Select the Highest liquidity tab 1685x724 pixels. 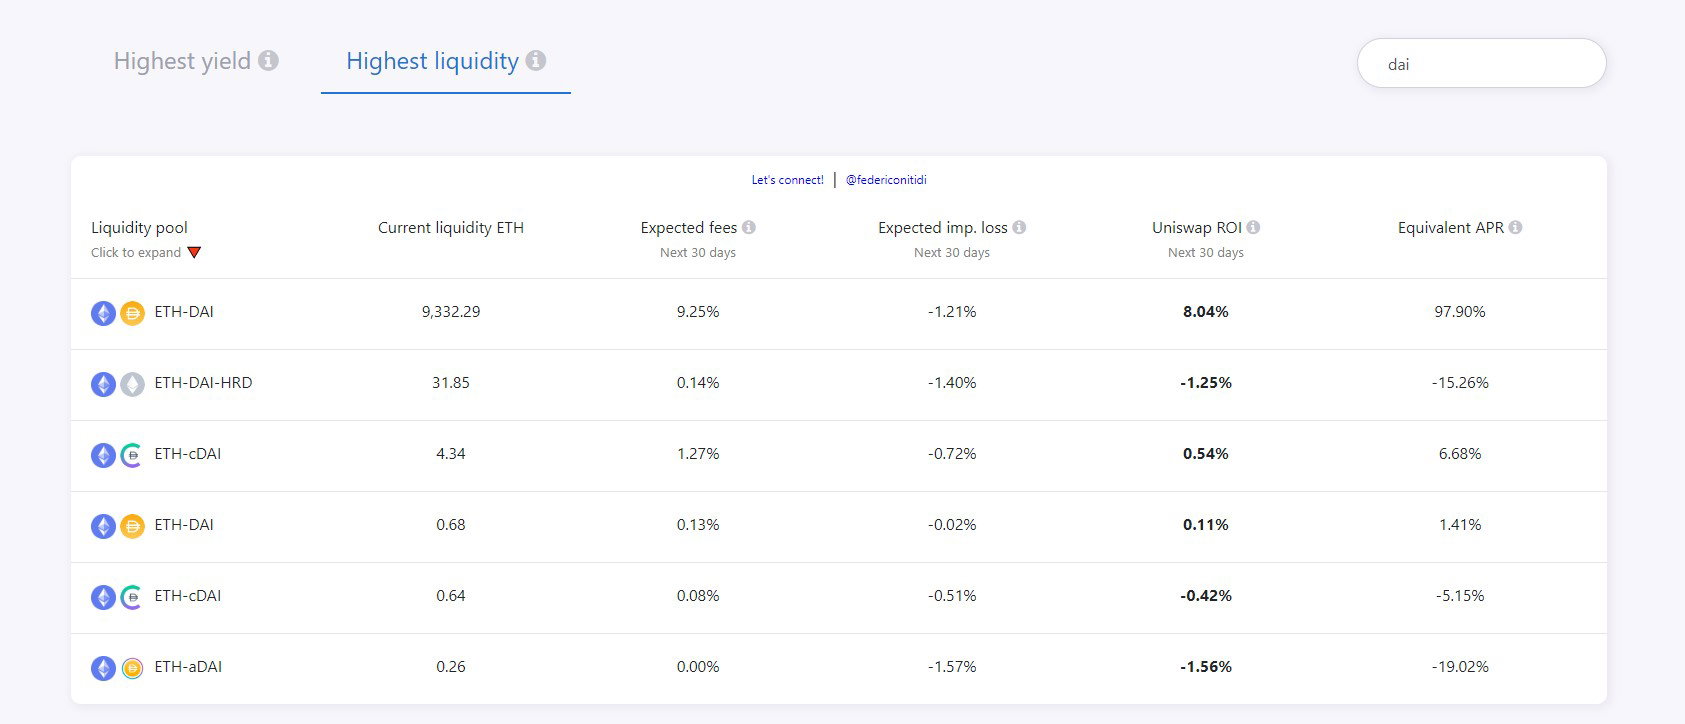pos(432,61)
